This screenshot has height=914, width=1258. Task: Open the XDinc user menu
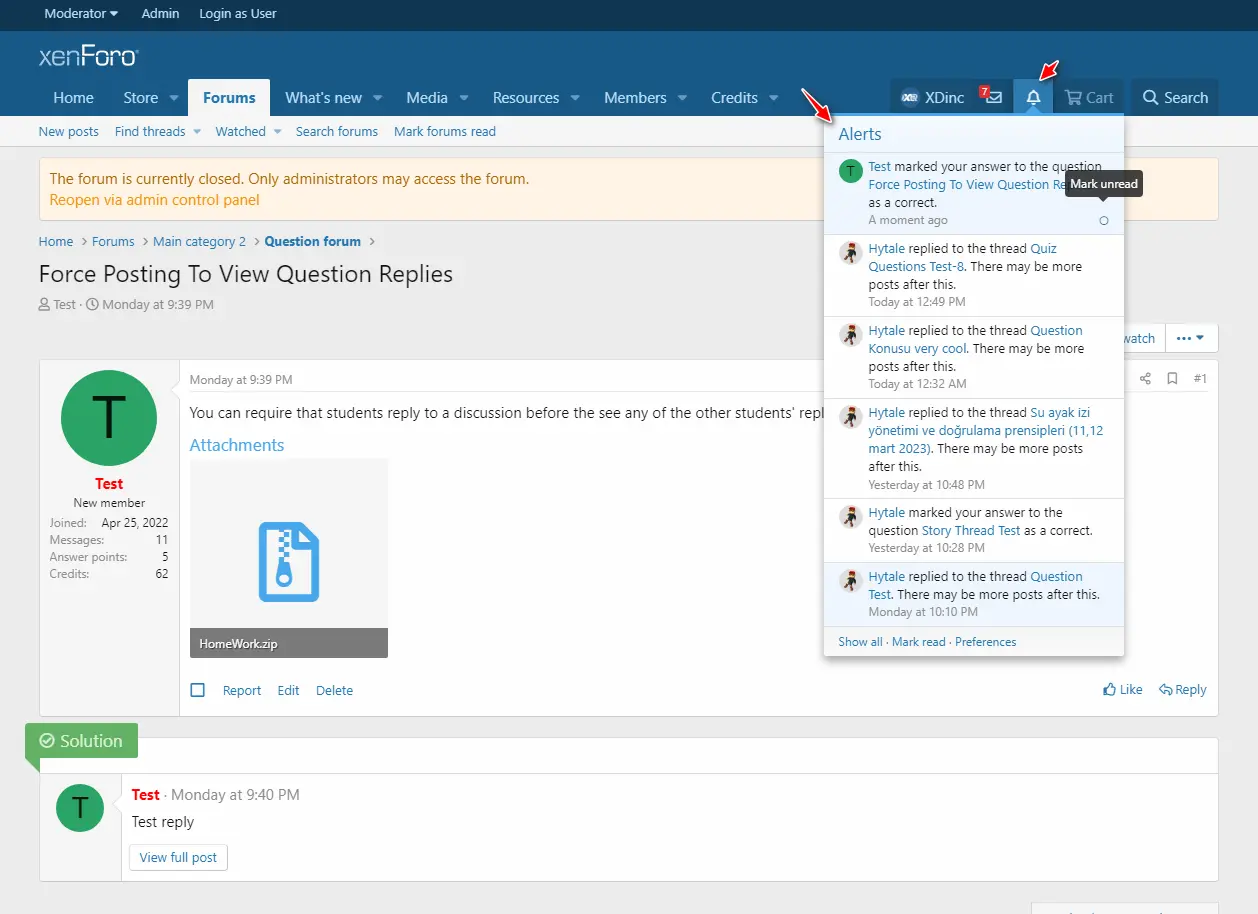[933, 97]
